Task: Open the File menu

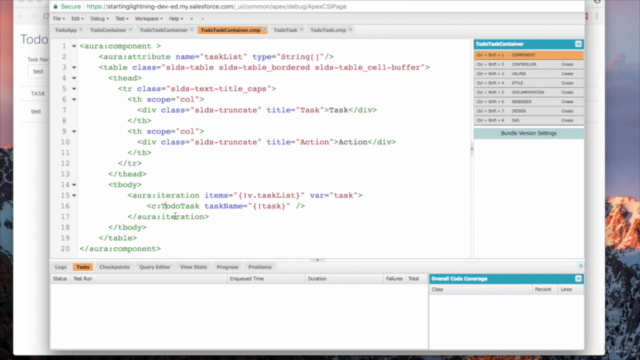Action: (x=58, y=19)
